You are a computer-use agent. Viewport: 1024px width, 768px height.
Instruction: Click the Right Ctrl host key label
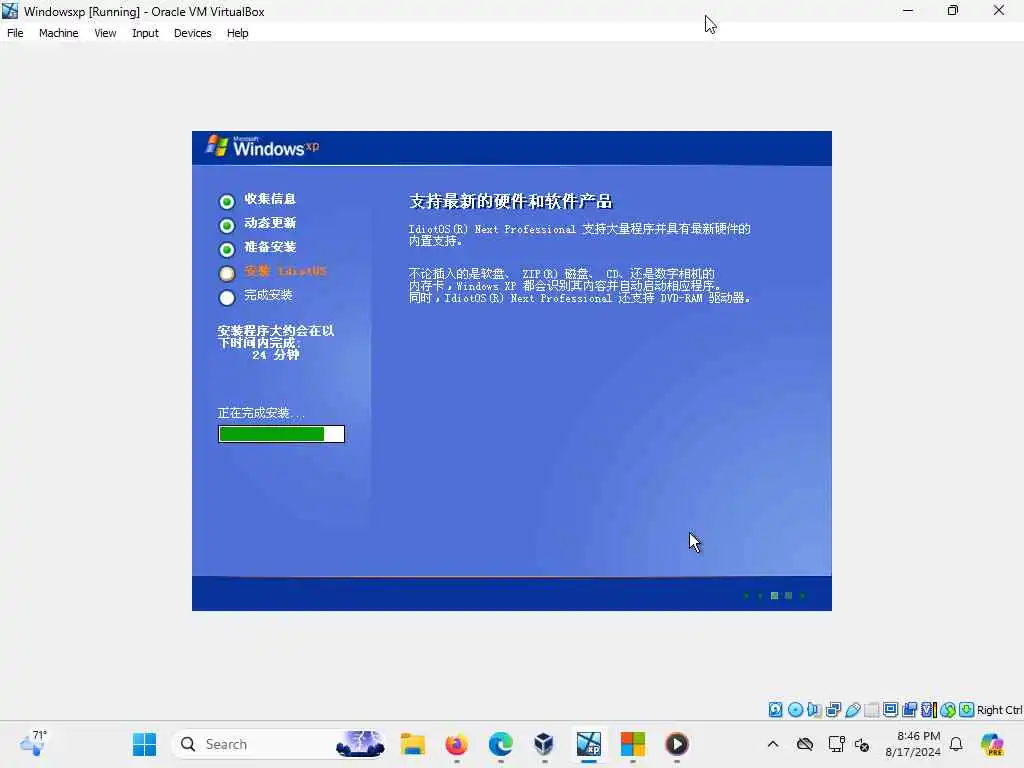tap(999, 710)
